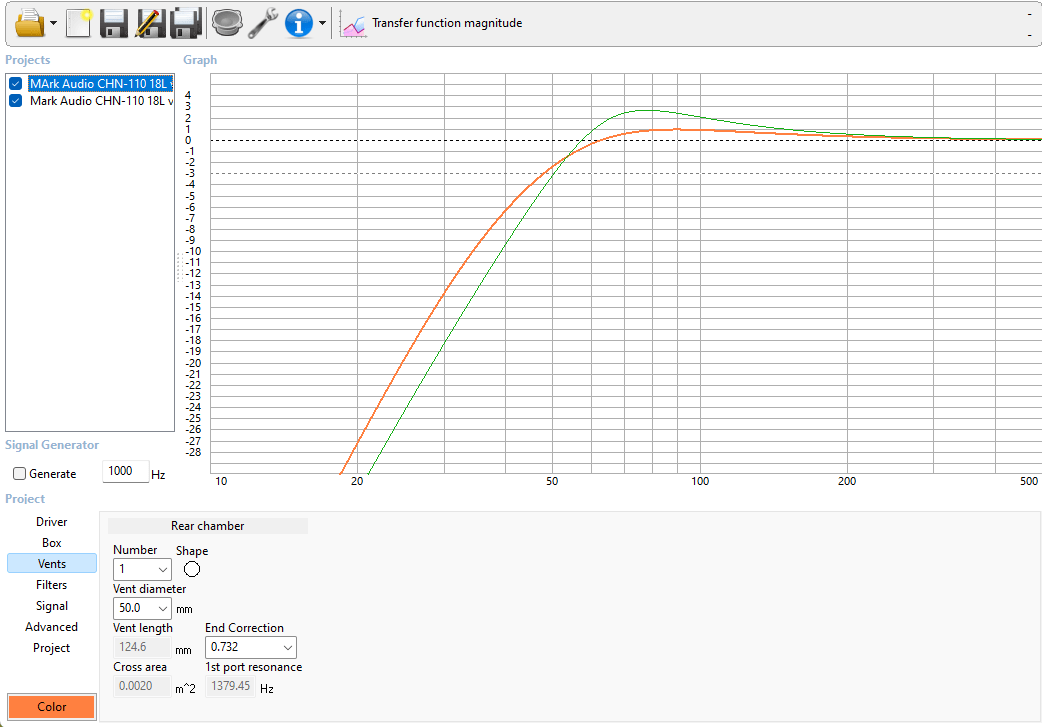This screenshot has width=1042, height=727.
Task: Open the Vent diameter 50.0 dropdown
Action: pos(142,608)
